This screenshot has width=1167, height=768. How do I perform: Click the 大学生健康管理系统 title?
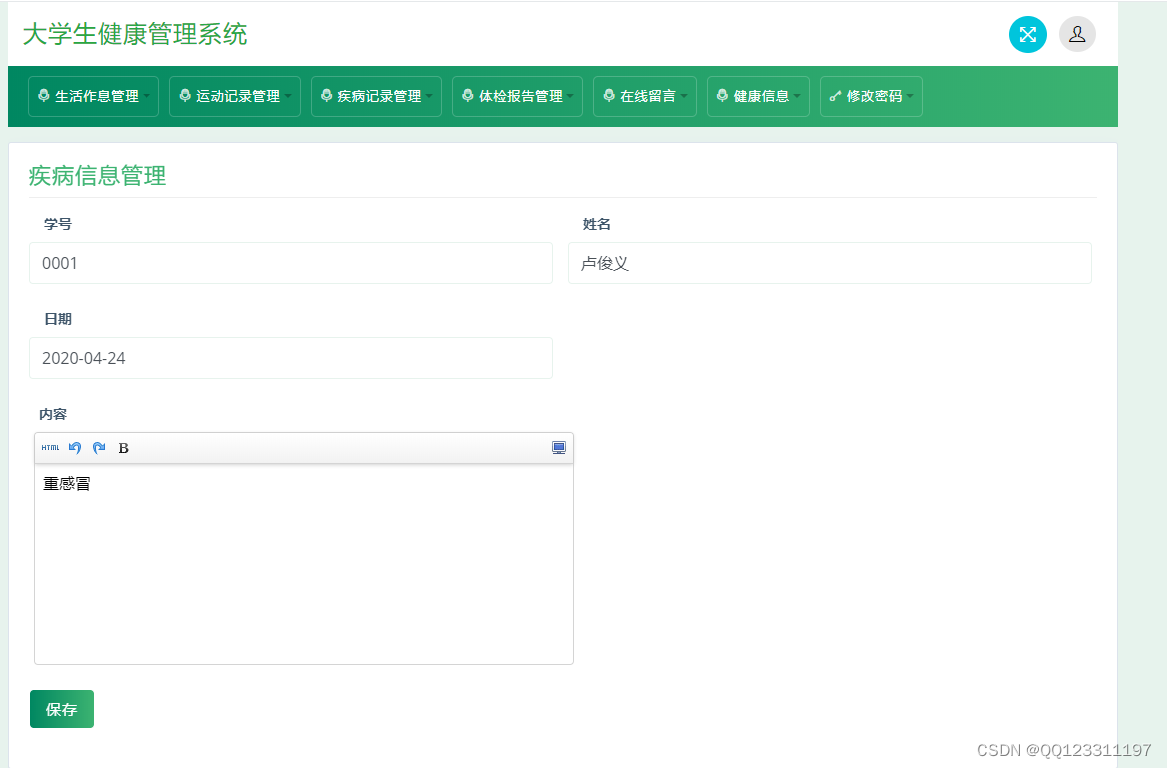click(135, 34)
